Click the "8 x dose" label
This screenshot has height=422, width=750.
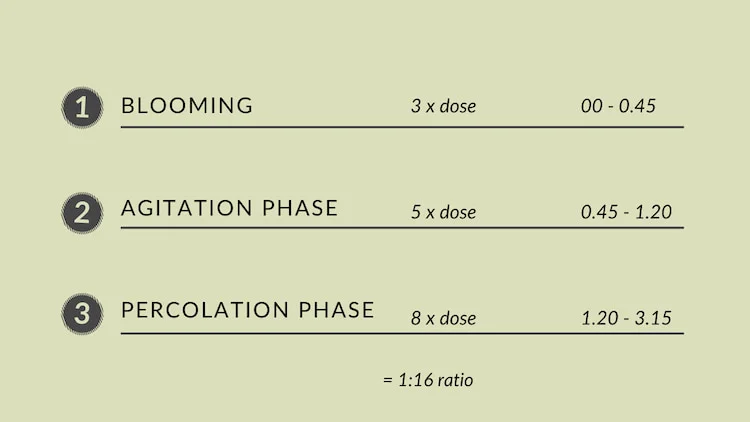point(443,319)
